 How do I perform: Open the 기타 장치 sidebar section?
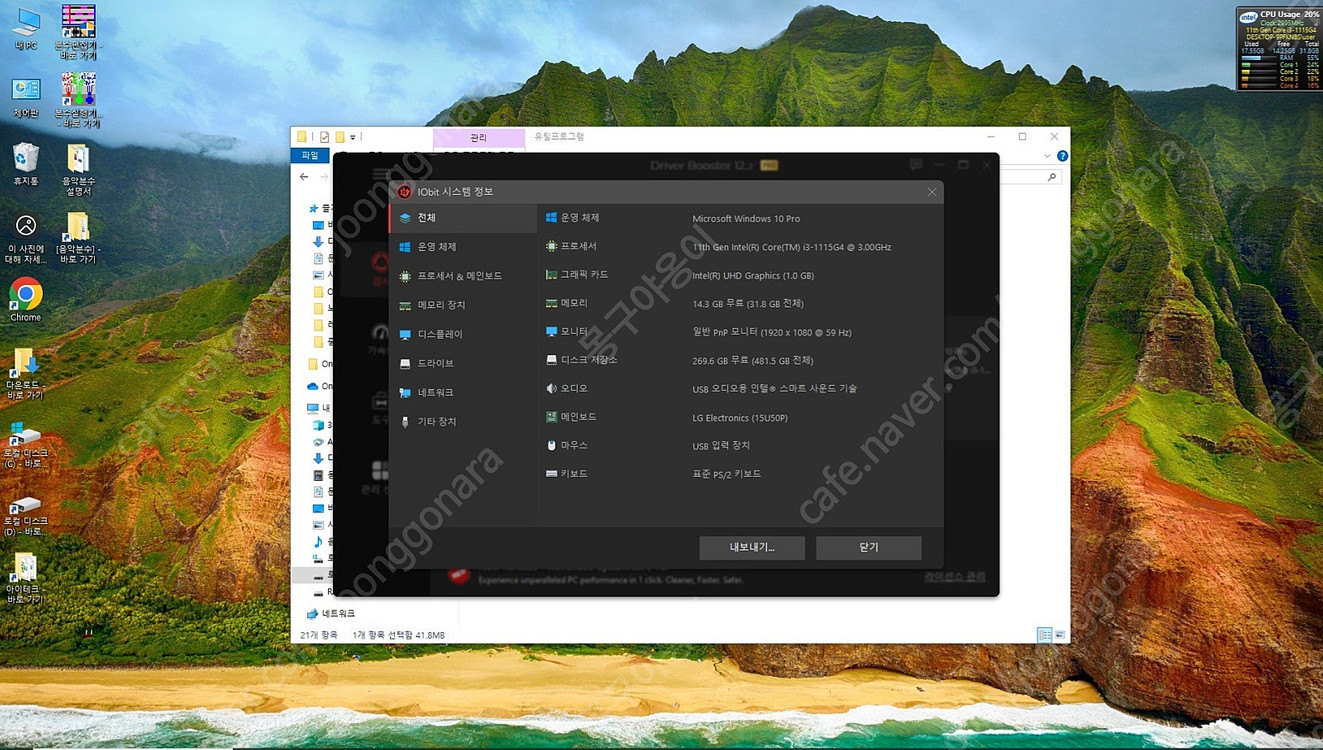coord(436,421)
